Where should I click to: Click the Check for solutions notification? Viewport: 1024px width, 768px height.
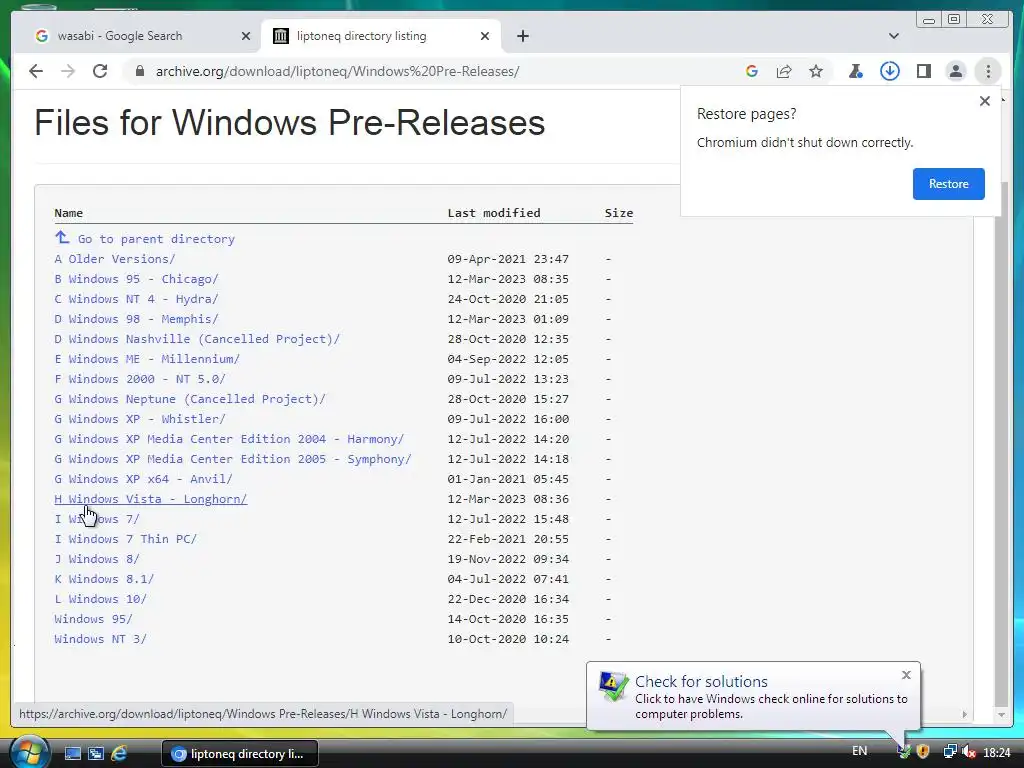754,696
